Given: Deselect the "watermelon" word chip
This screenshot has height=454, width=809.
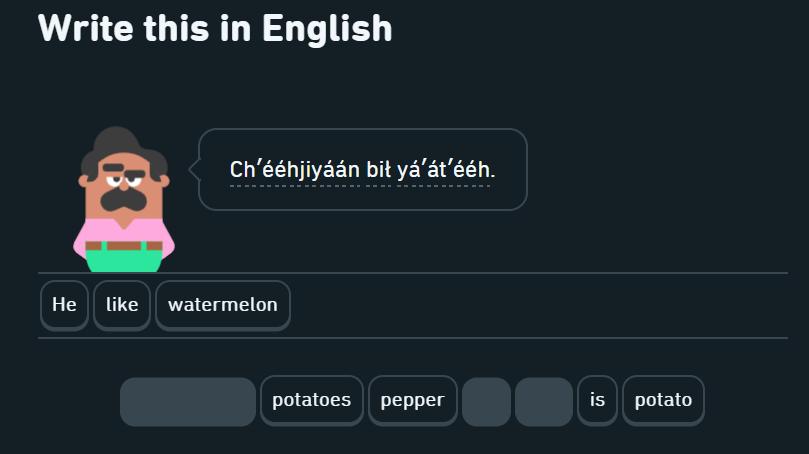Looking at the screenshot, I should (x=223, y=305).
